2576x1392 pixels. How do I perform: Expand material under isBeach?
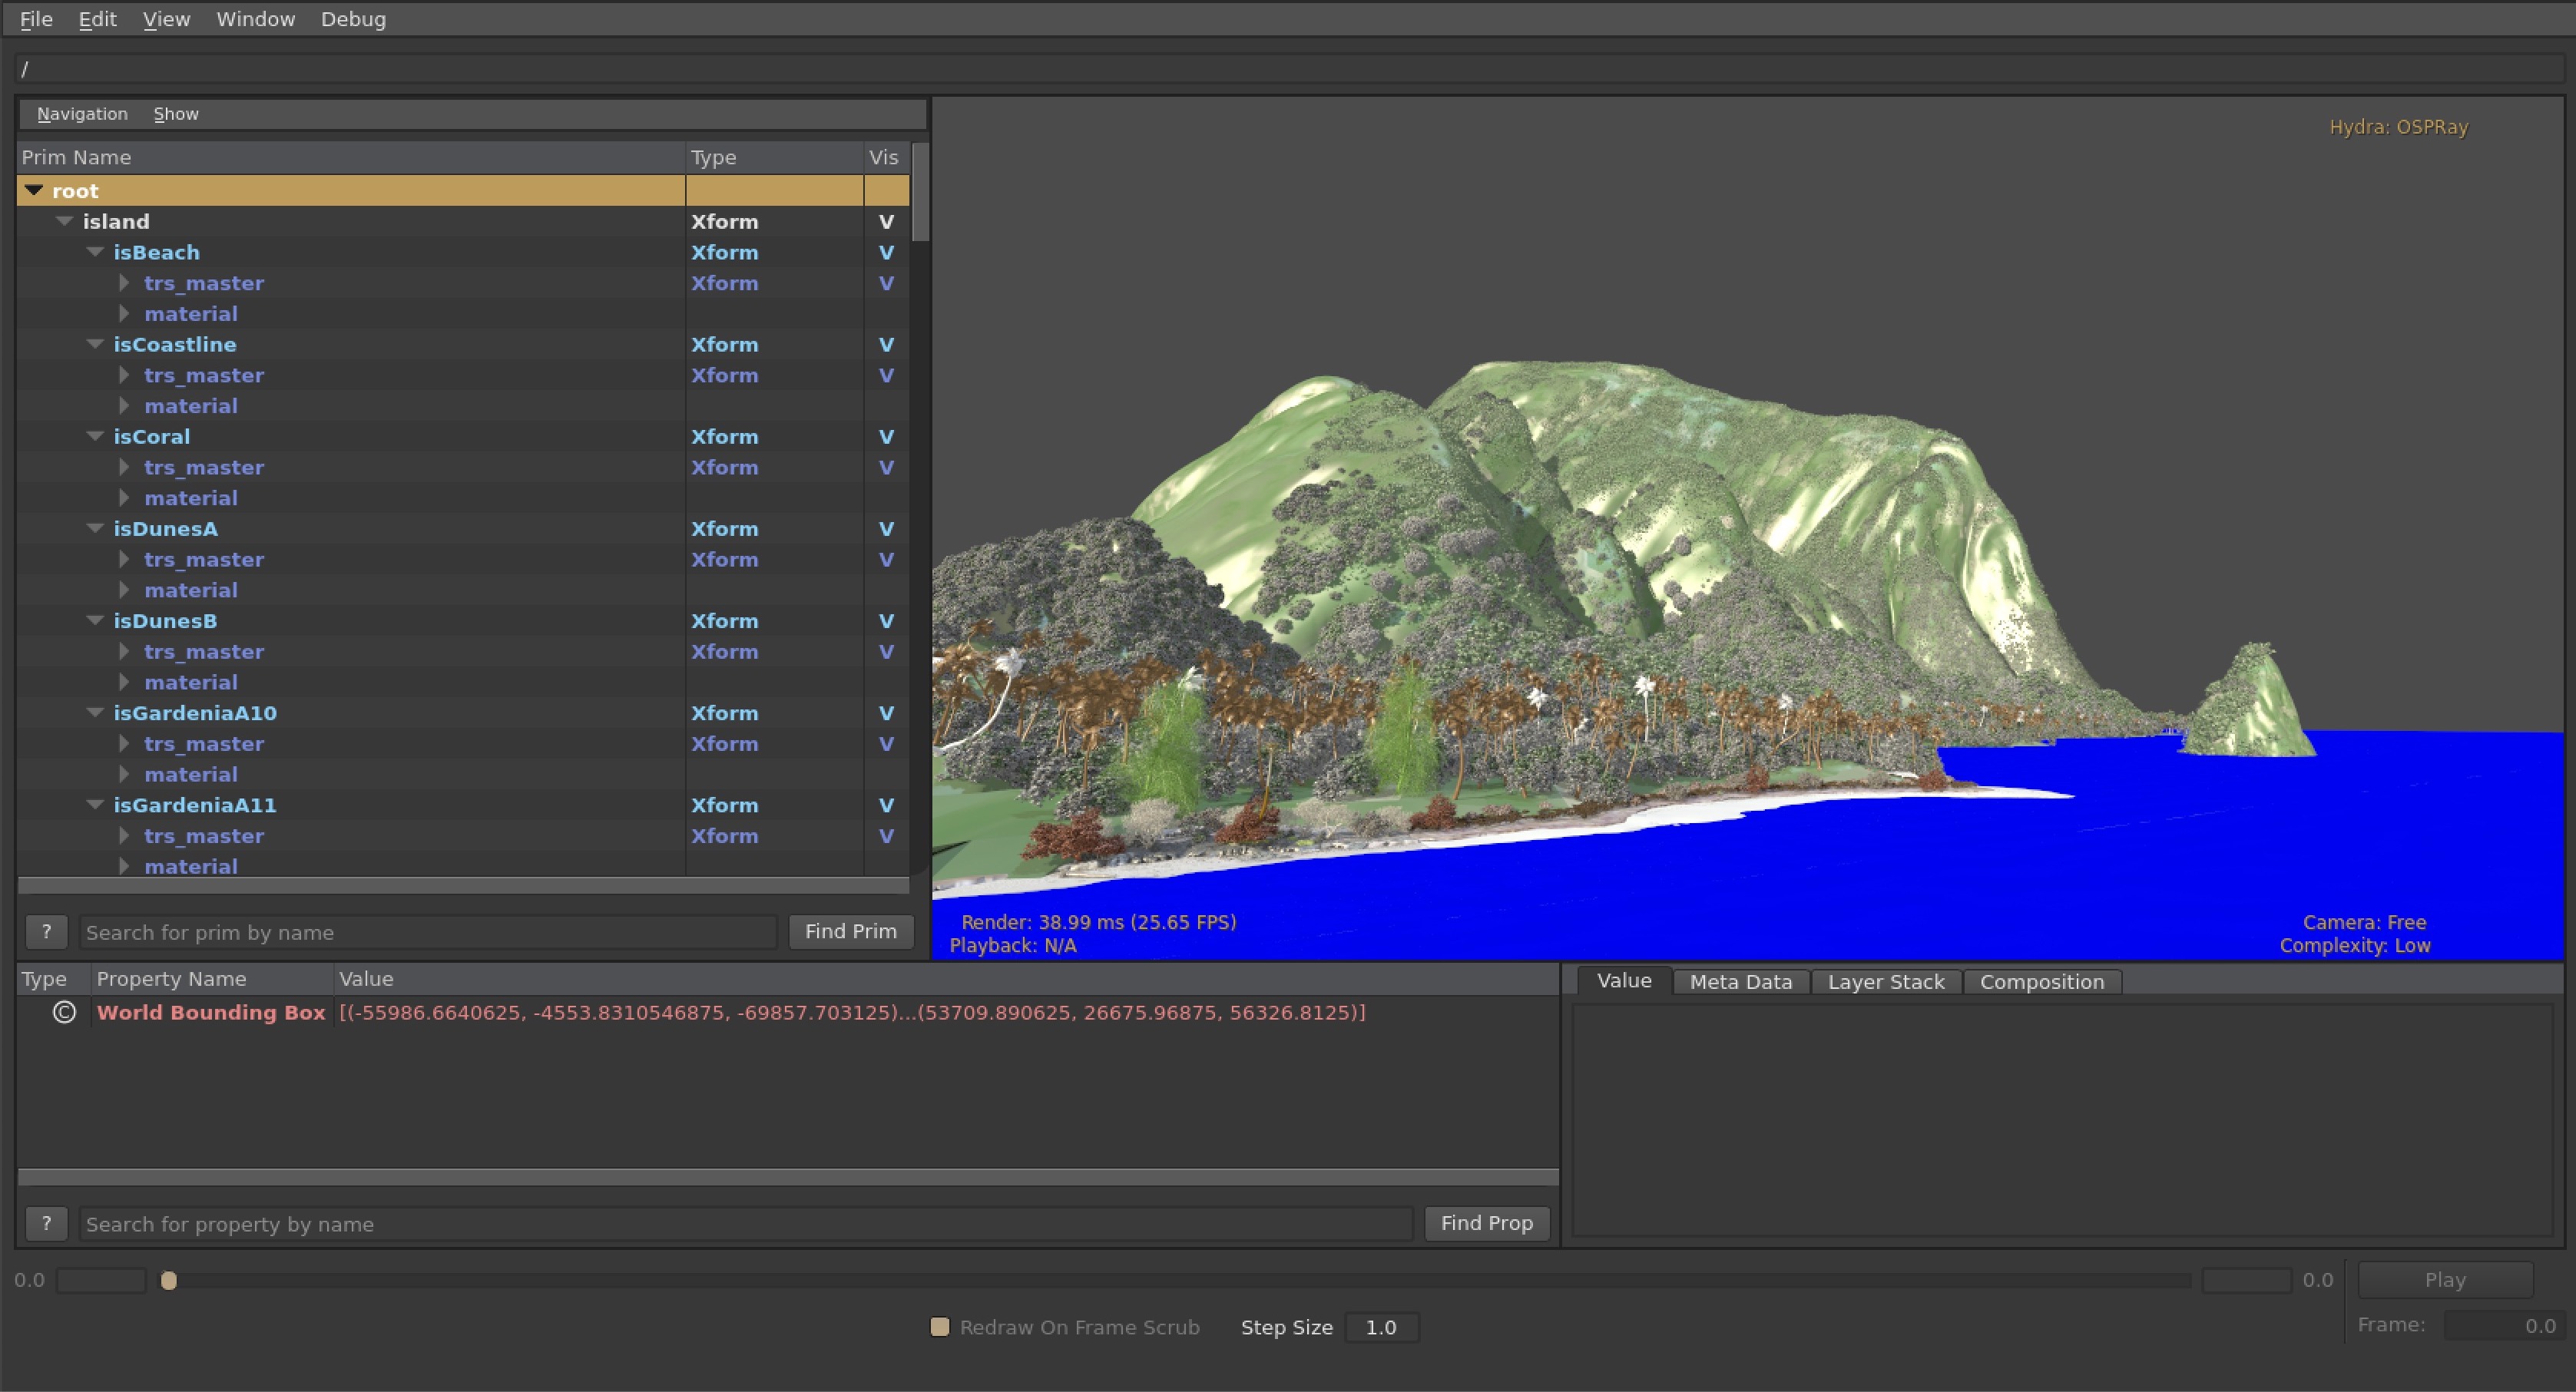click(124, 313)
